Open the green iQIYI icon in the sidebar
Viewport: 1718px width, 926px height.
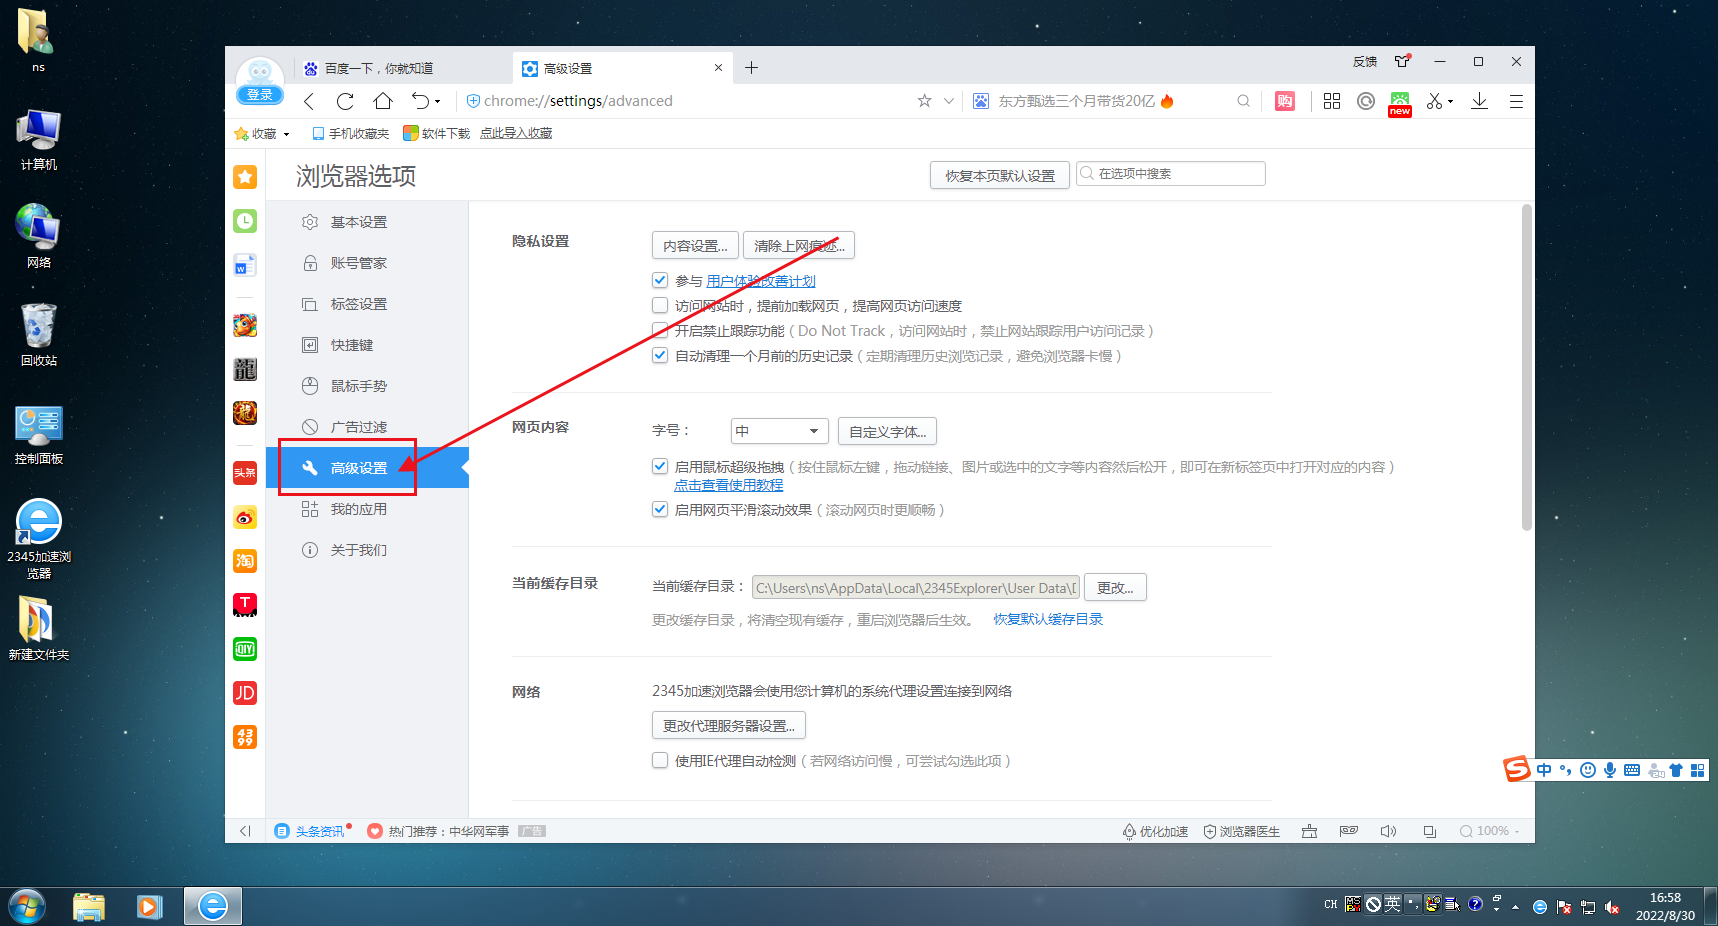(245, 649)
